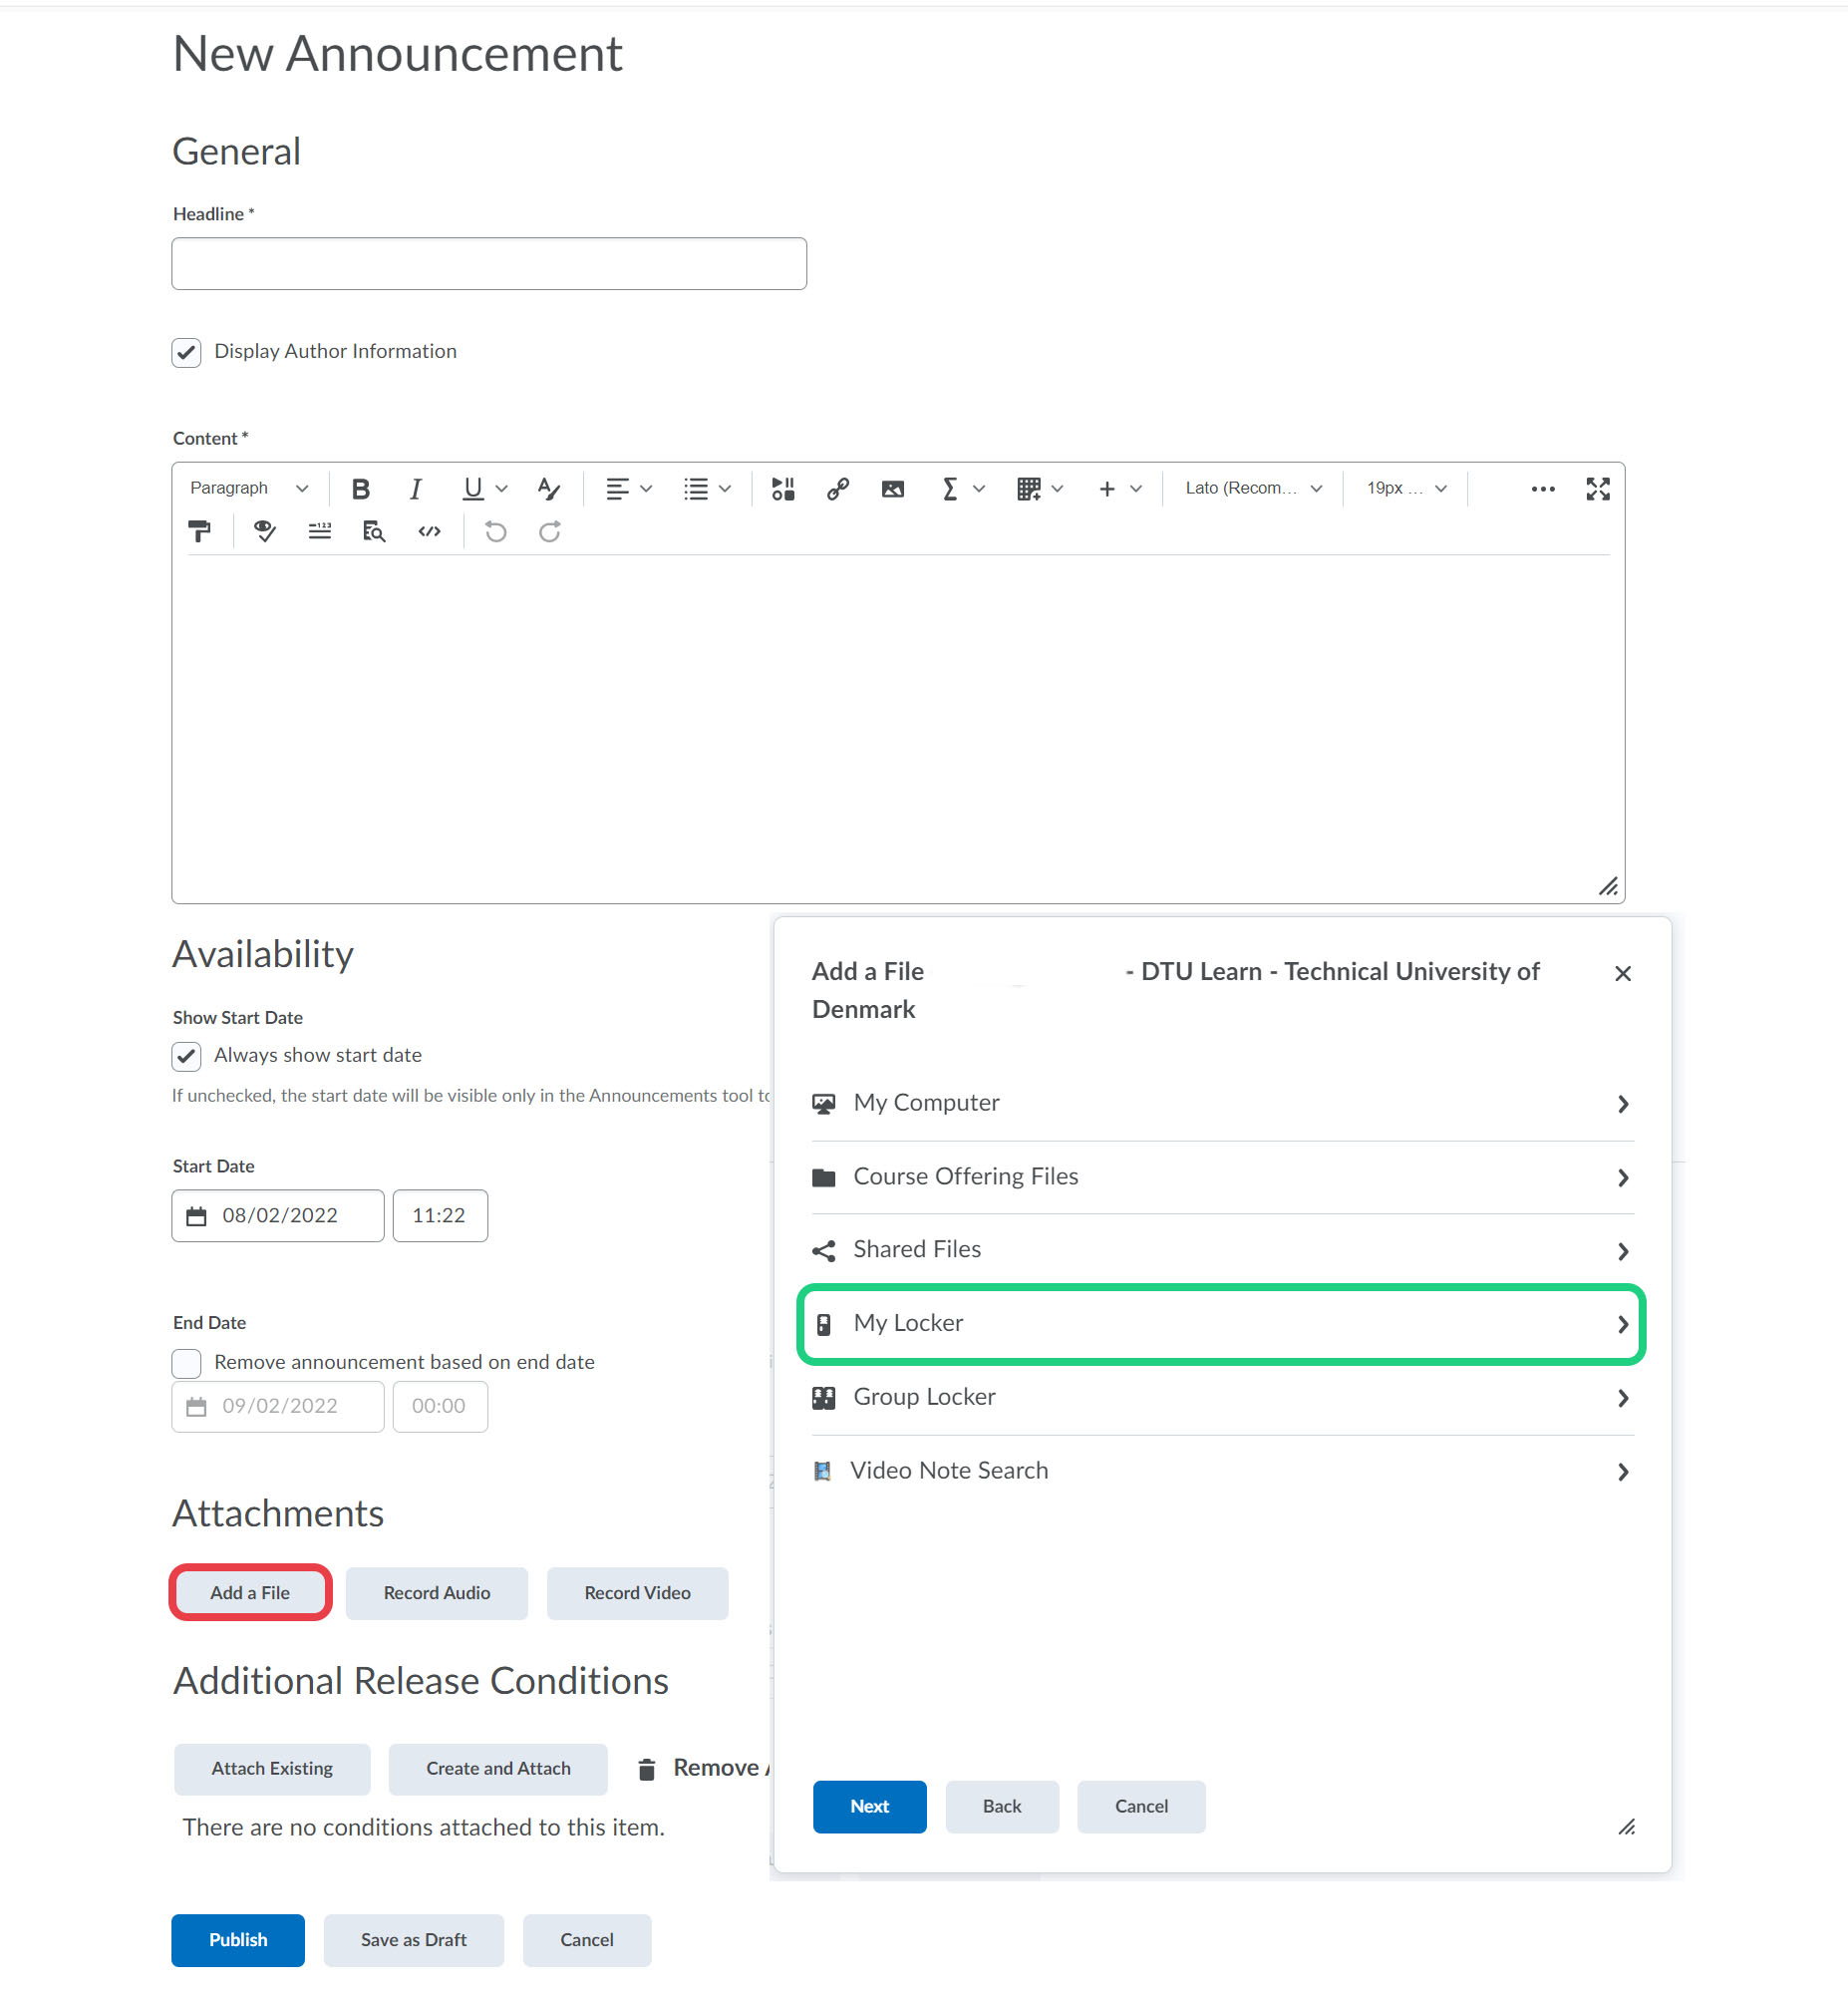
Task: Uncheck Display Author Information
Action: tap(187, 353)
